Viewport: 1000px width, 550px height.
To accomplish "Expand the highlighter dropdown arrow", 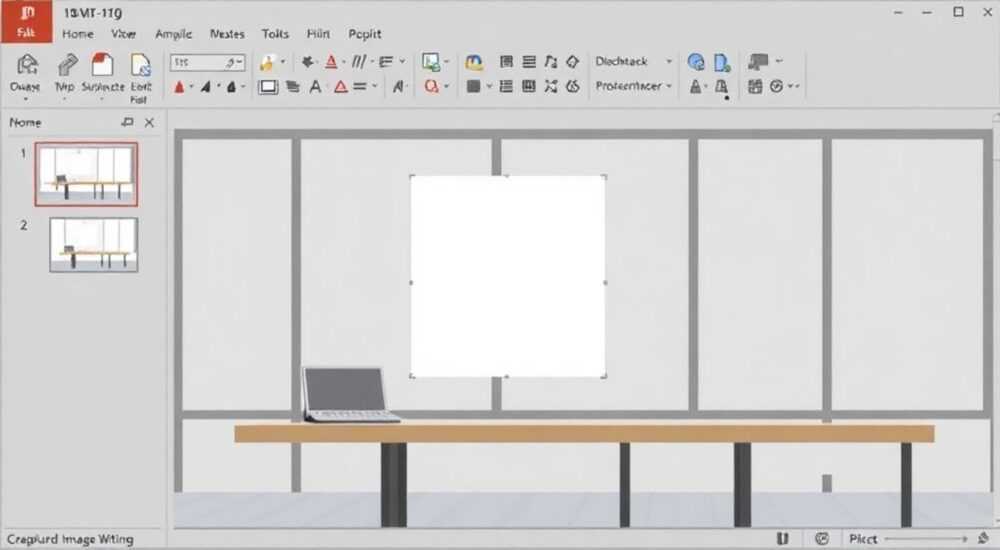I will tap(283, 62).
